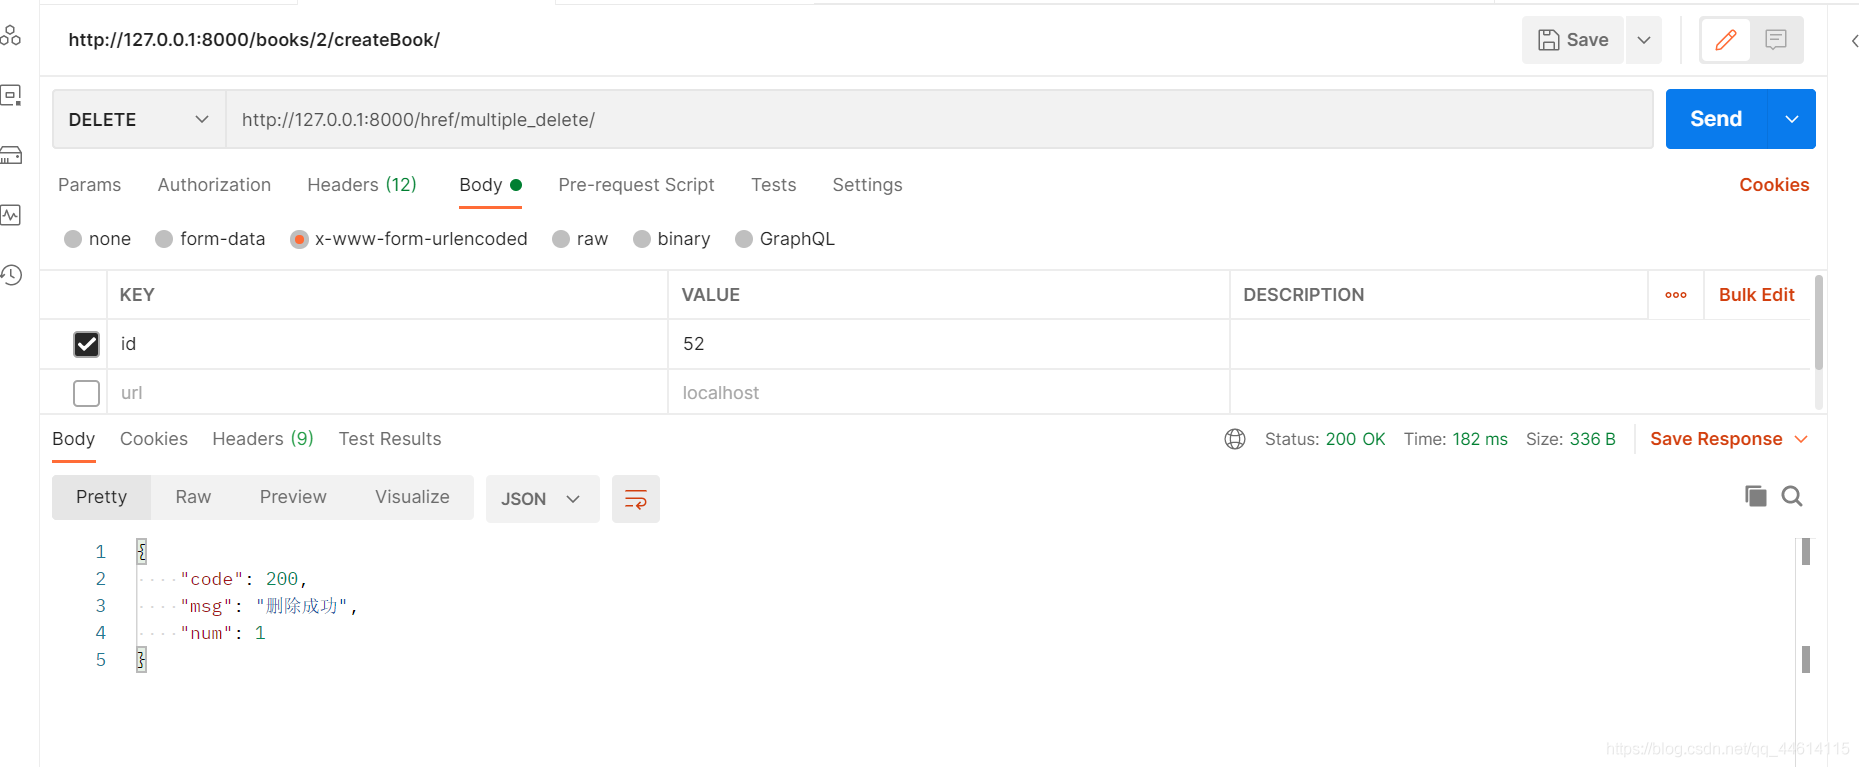Click the Send button

click(1716, 119)
